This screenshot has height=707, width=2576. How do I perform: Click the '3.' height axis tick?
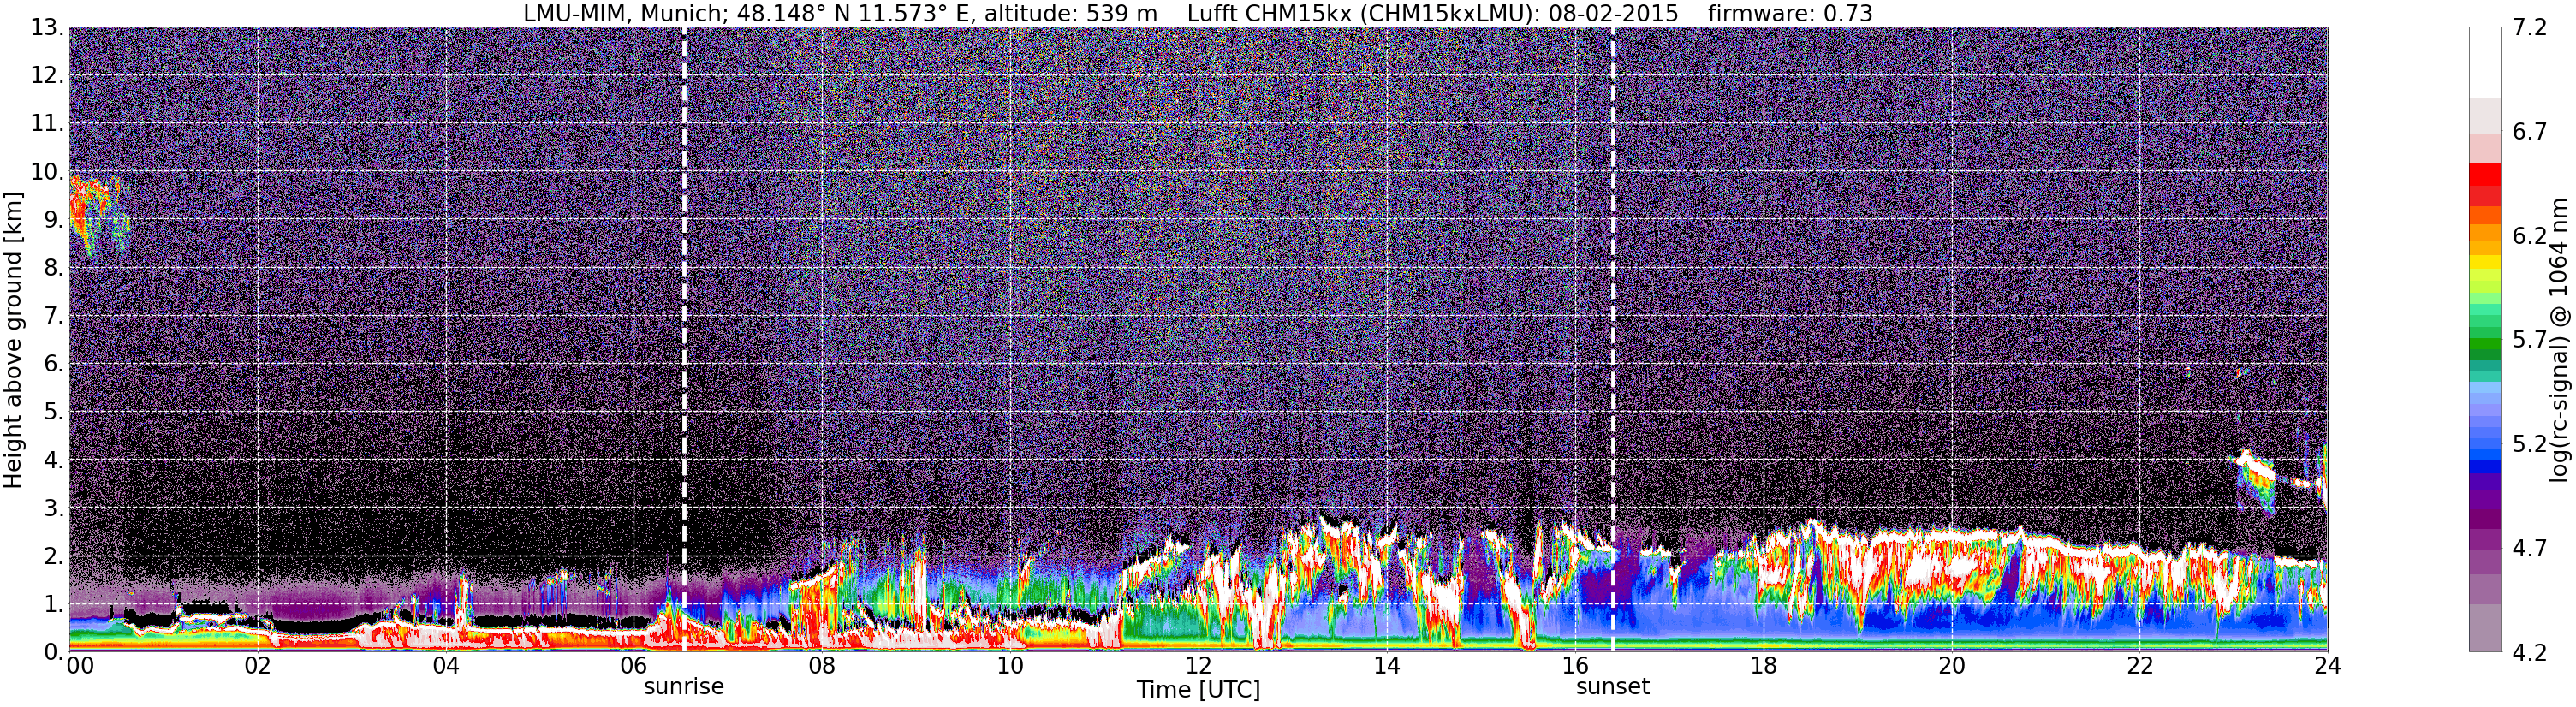click(x=53, y=508)
